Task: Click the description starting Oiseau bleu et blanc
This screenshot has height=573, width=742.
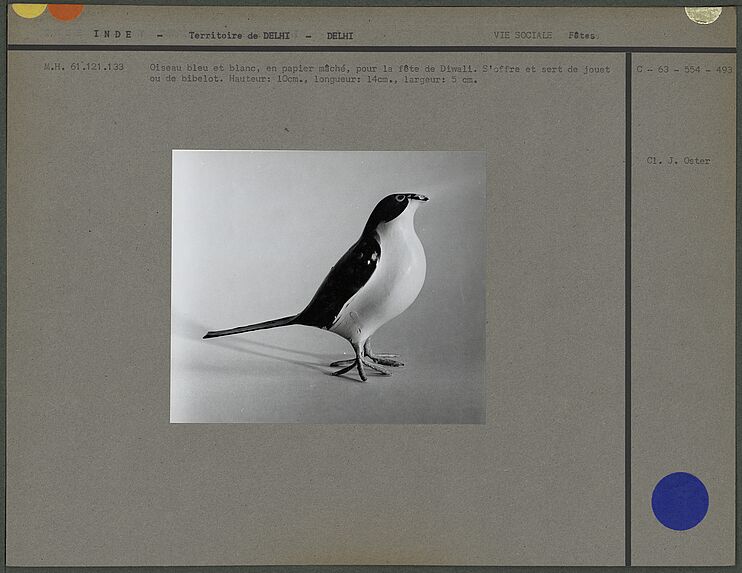Action: point(380,74)
